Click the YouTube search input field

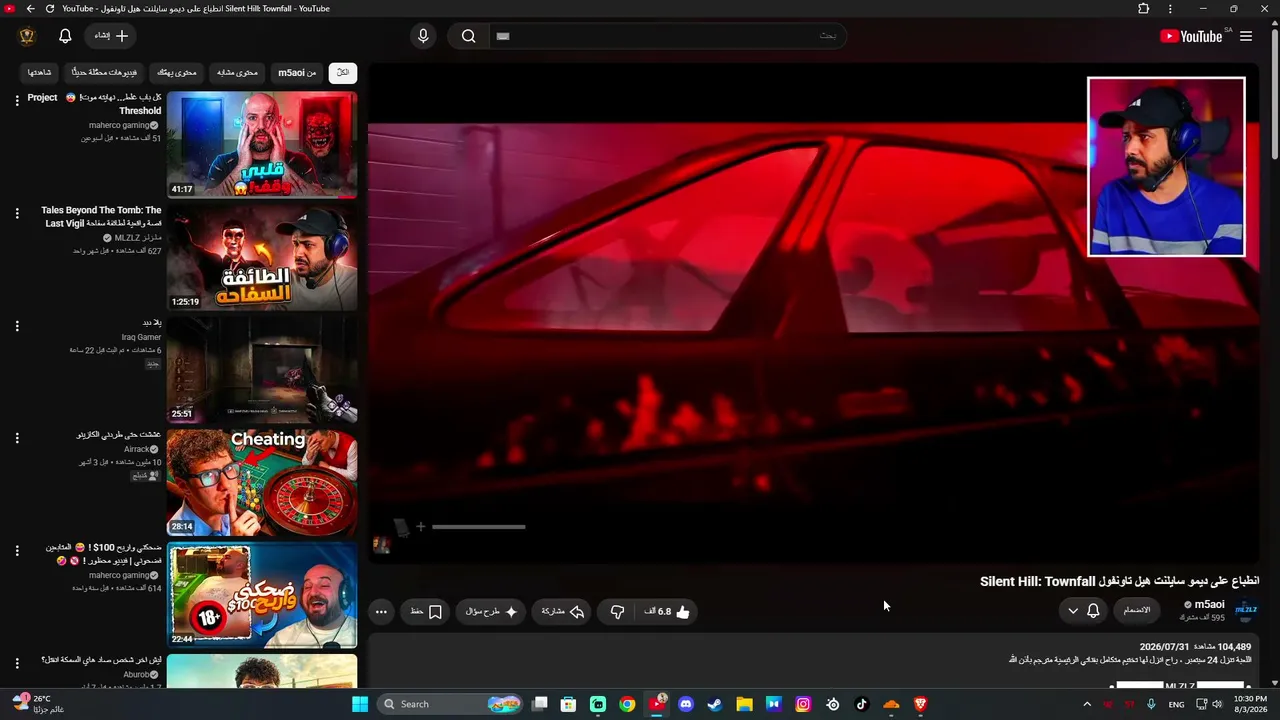coord(668,36)
